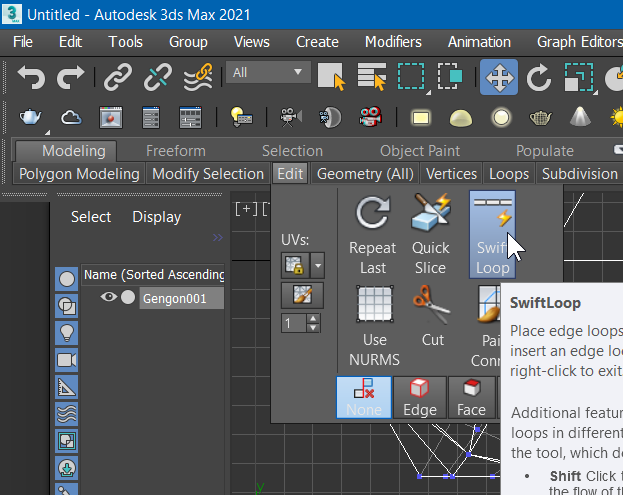Activate the Quick Slice tool

431,235
